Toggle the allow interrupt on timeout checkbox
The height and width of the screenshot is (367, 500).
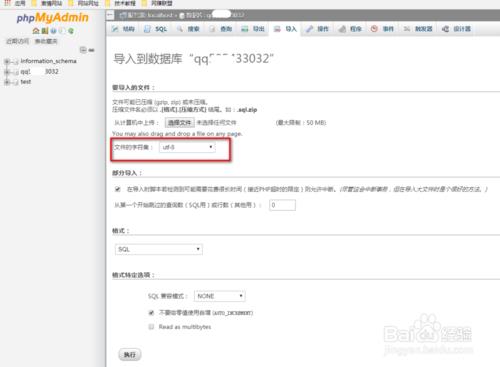click(118, 189)
